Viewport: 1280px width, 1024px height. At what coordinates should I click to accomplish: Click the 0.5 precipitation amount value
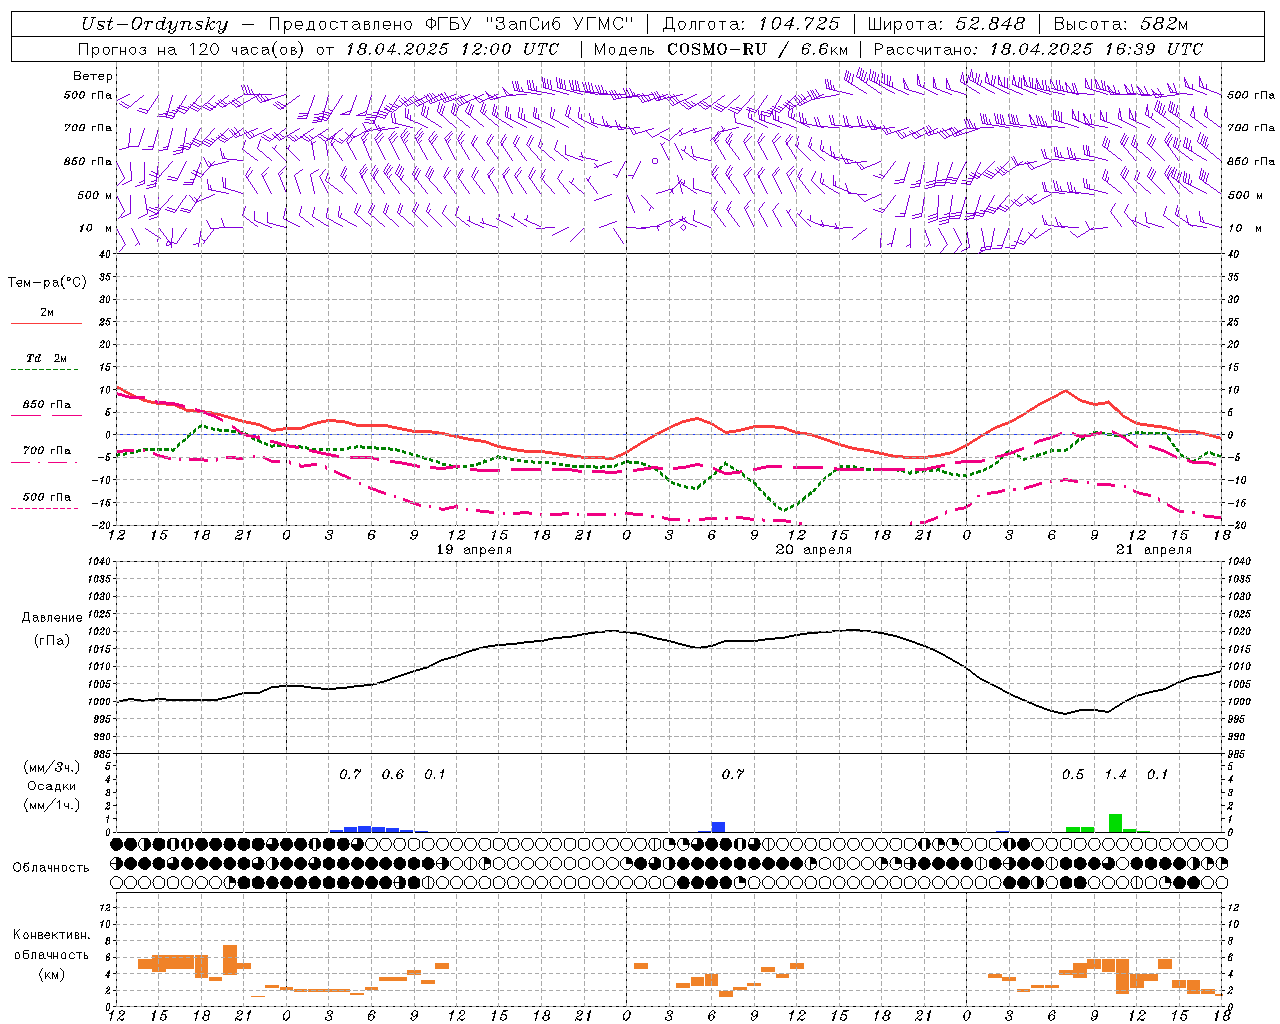[1073, 775]
